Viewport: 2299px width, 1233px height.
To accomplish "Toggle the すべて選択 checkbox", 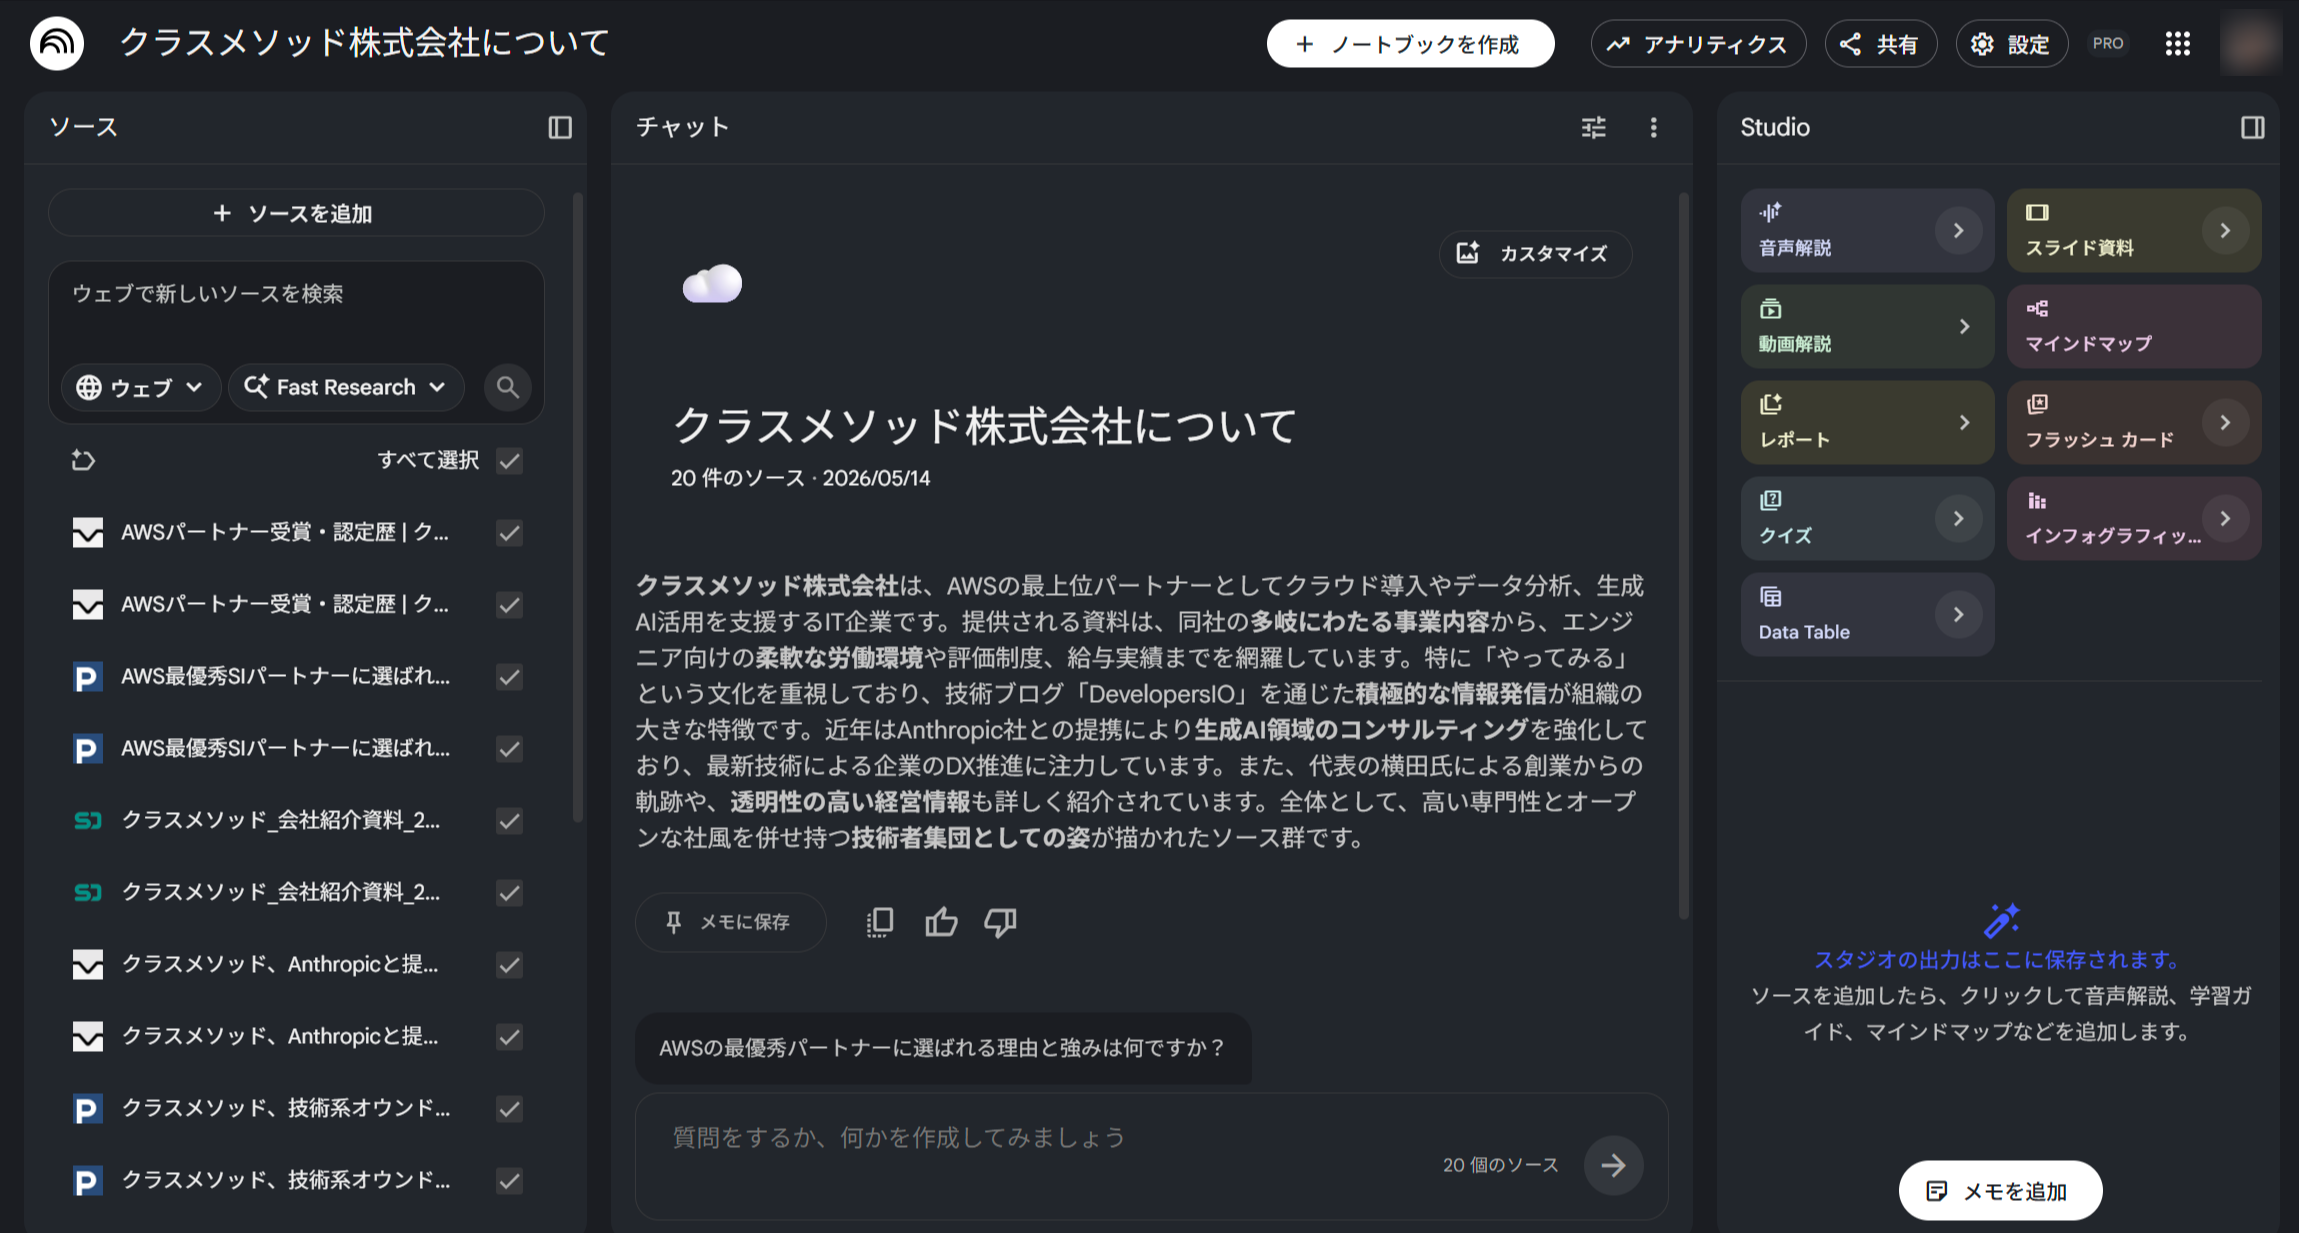I will pyautogui.click(x=510, y=460).
